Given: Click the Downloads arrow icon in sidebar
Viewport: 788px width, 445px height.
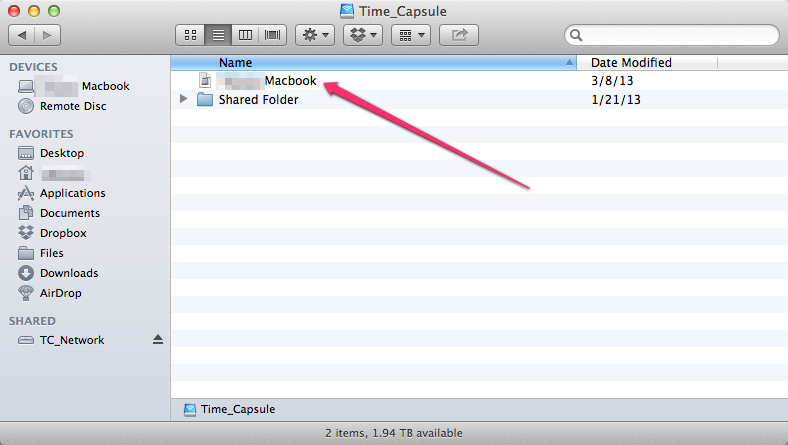Looking at the screenshot, I should (x=26, y=273).
